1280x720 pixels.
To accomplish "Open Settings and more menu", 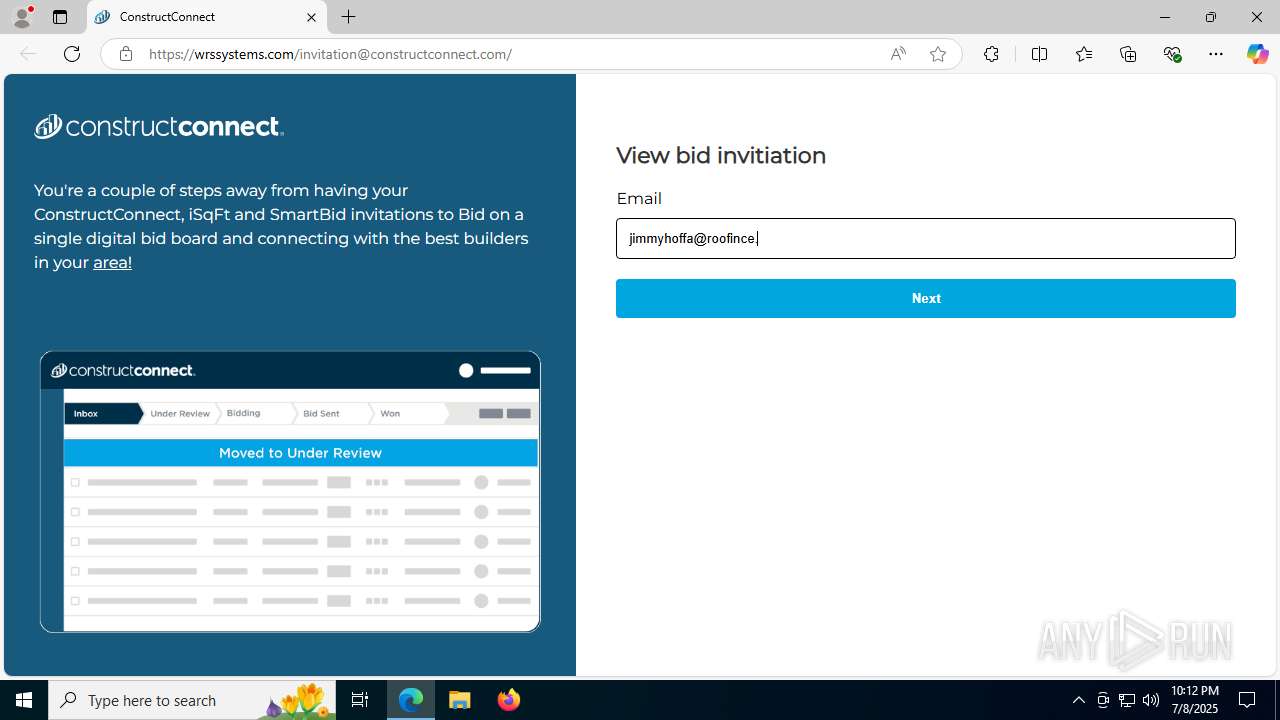I will (1216, 54).
